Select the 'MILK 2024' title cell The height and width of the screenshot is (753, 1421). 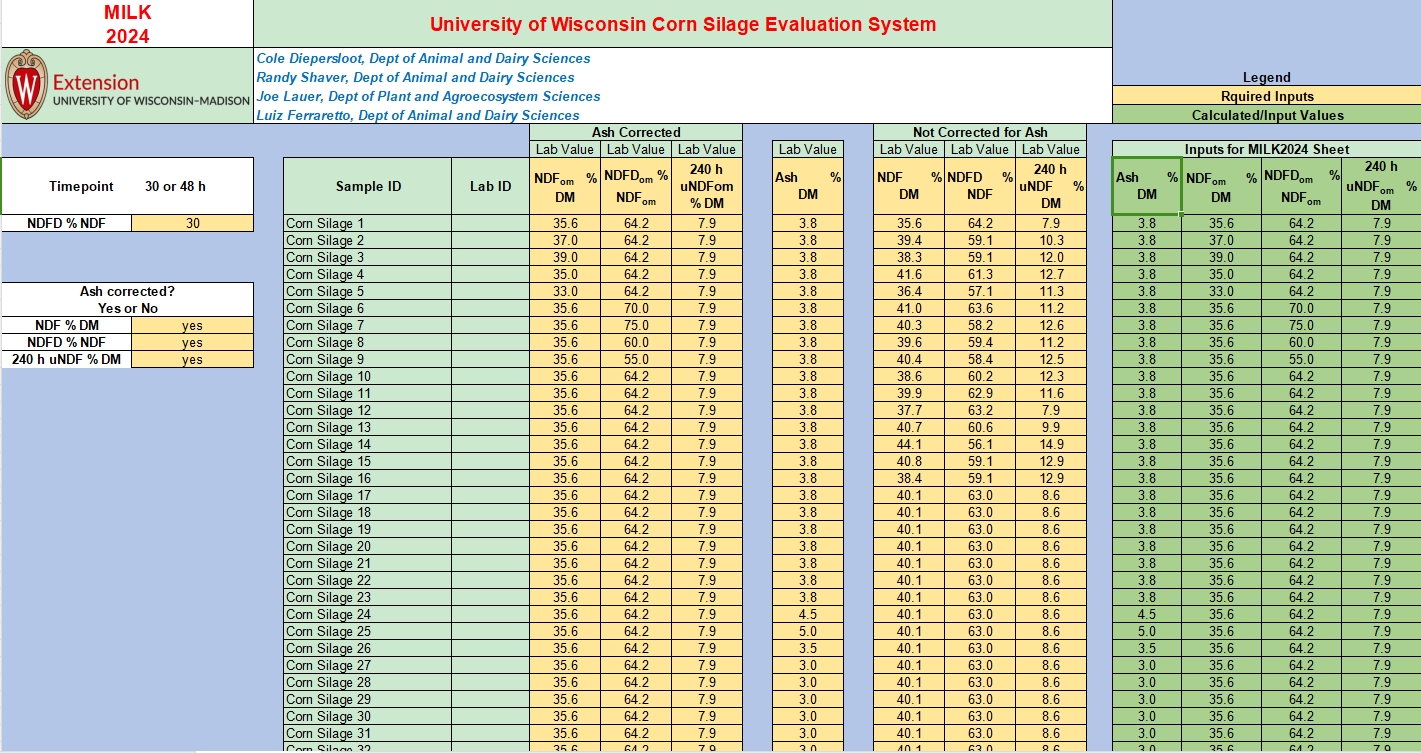[127, 24]
